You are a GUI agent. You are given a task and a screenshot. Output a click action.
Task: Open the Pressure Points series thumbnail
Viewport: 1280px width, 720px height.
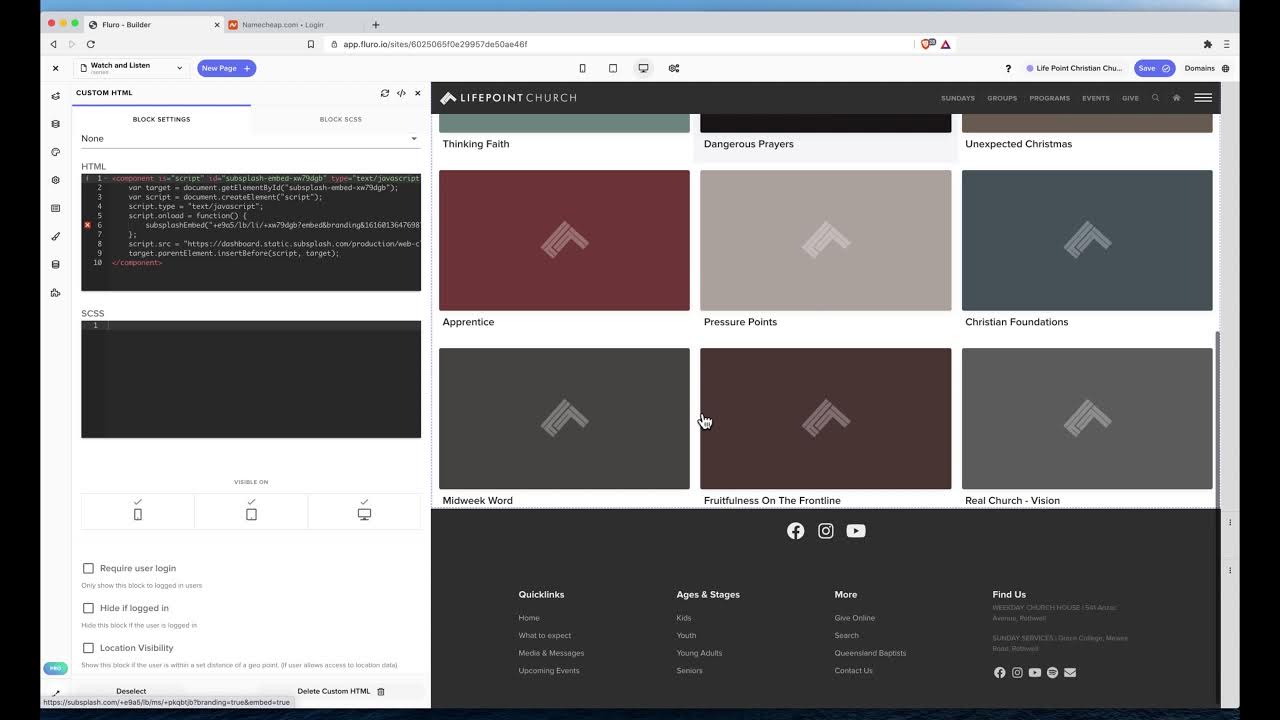826,240
